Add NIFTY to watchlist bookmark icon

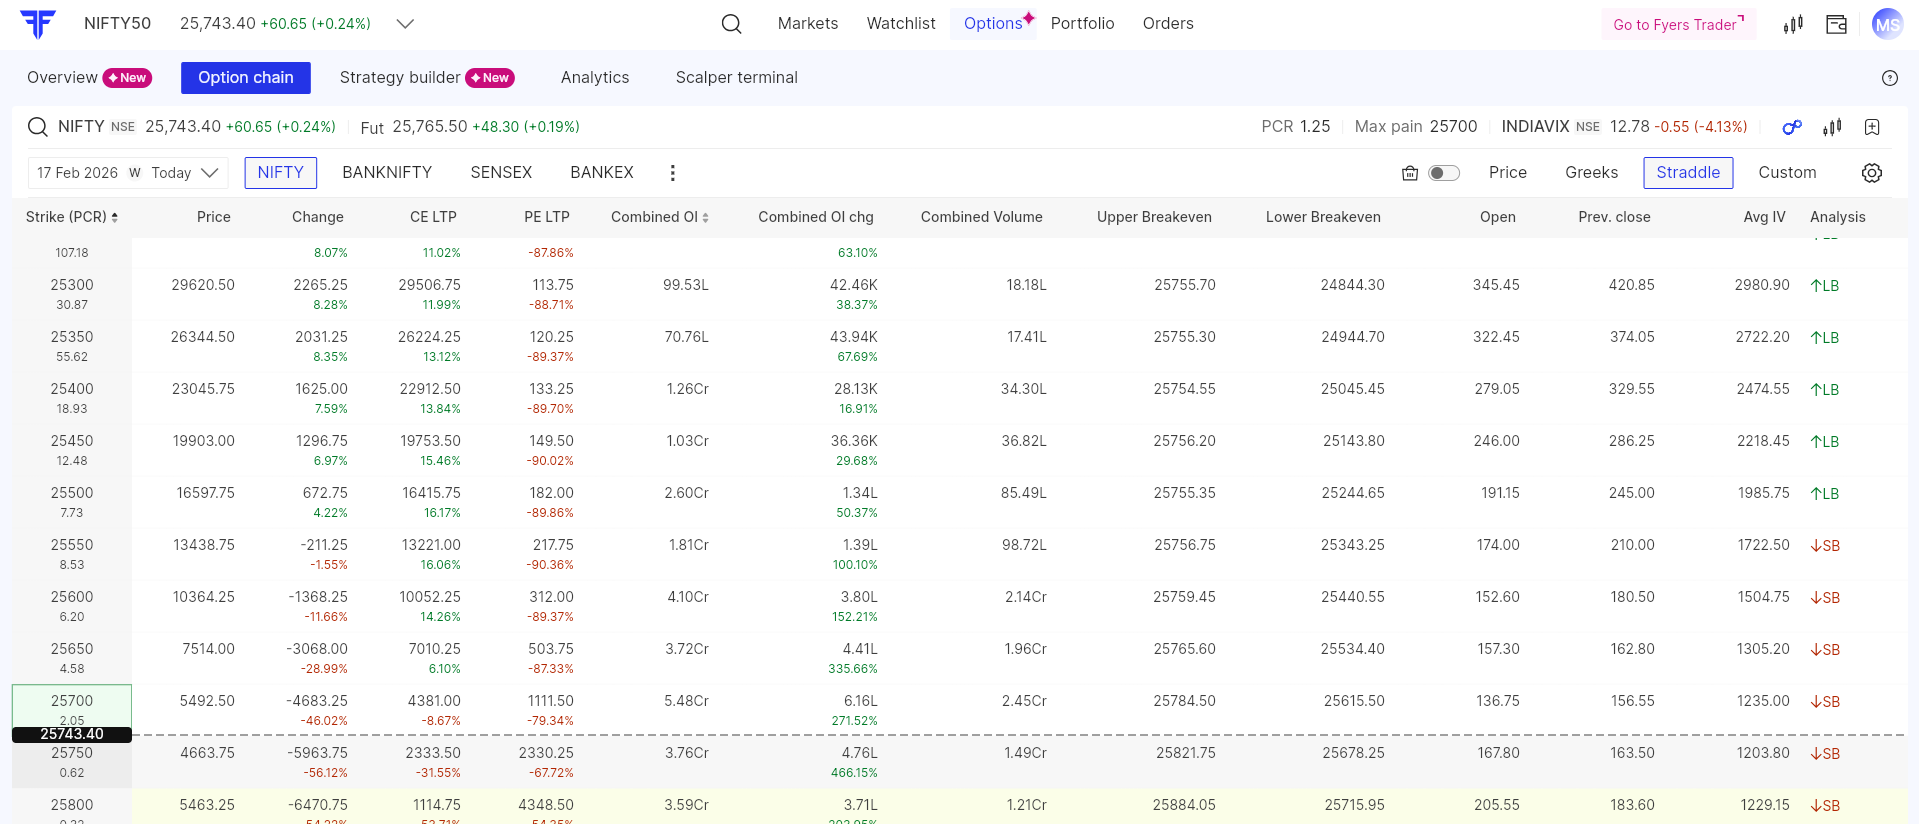[1872, 127]
